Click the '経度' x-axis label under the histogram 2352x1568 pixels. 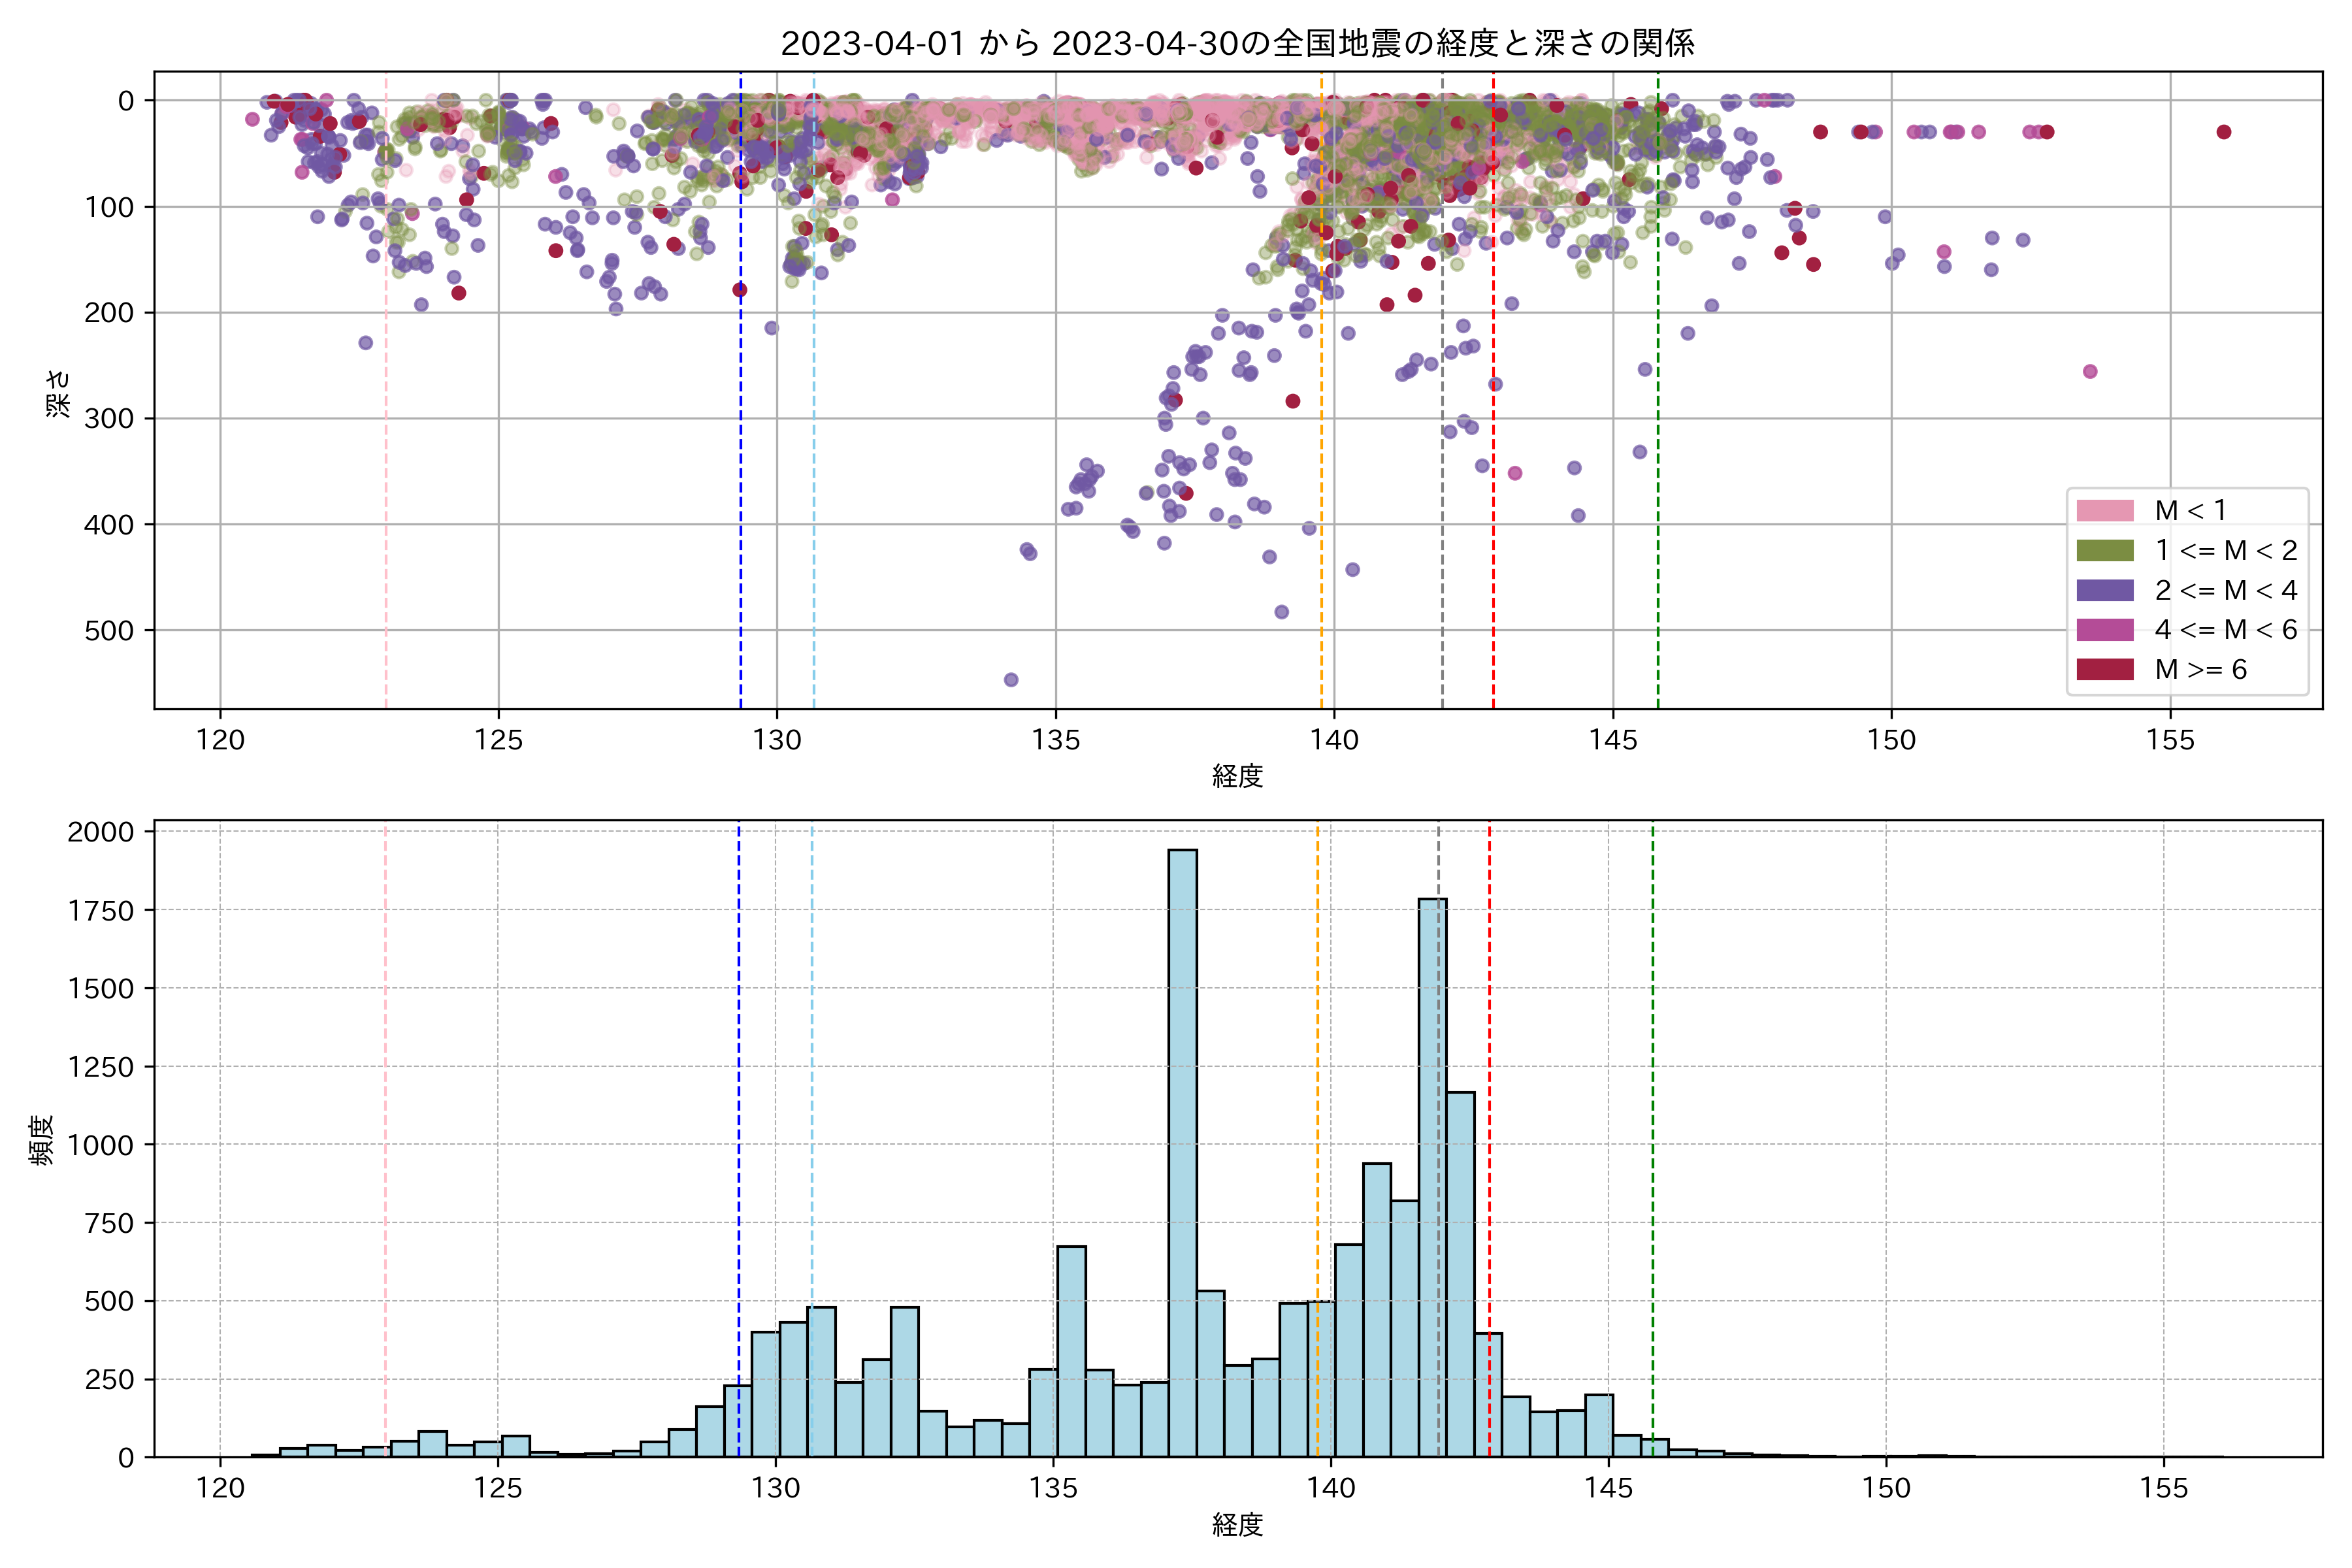tap(1237, 1524)
